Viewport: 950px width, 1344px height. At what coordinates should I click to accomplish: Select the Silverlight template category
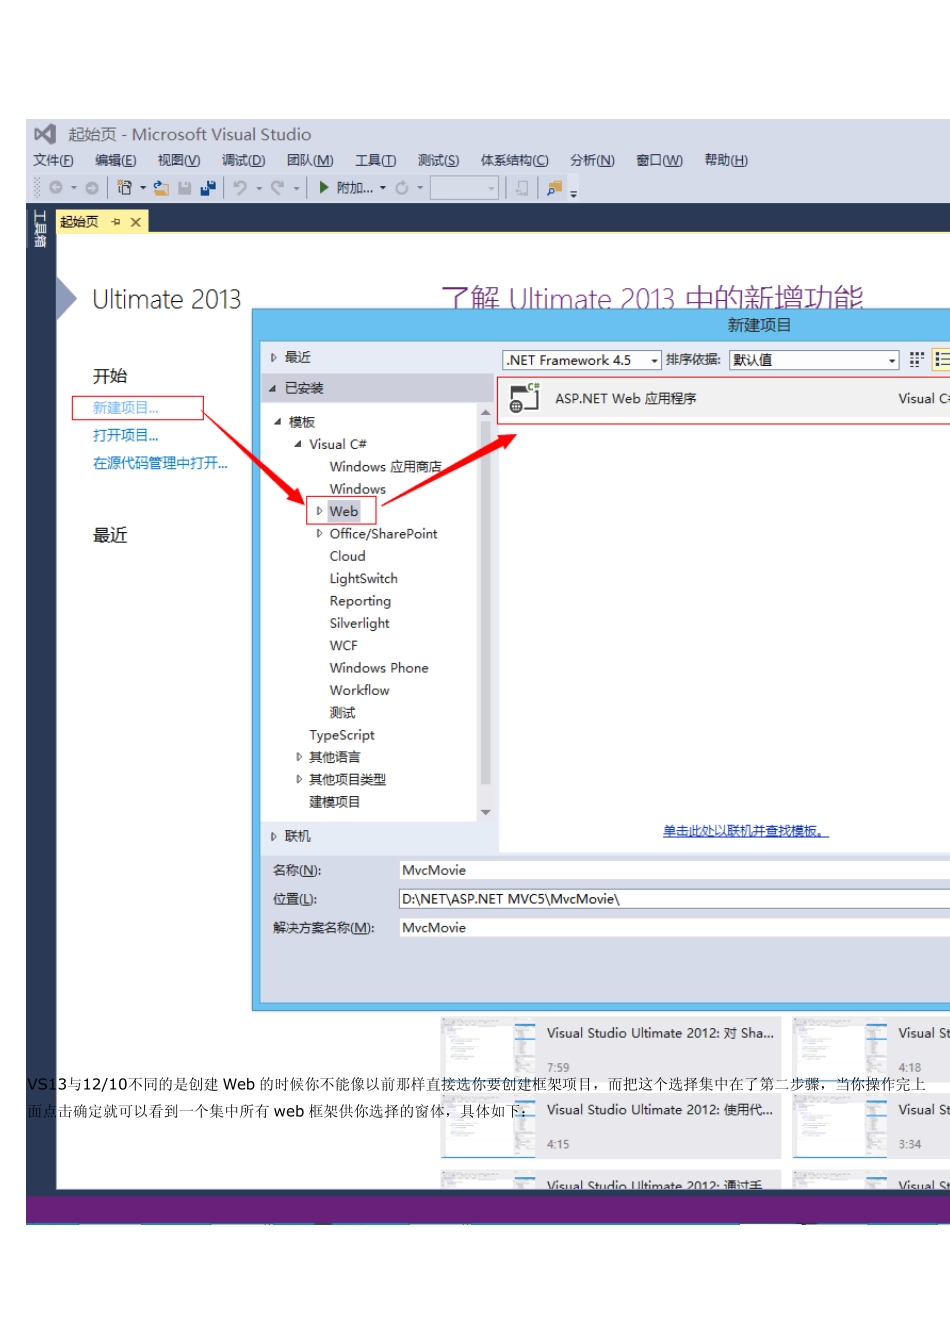pos(360,623)
